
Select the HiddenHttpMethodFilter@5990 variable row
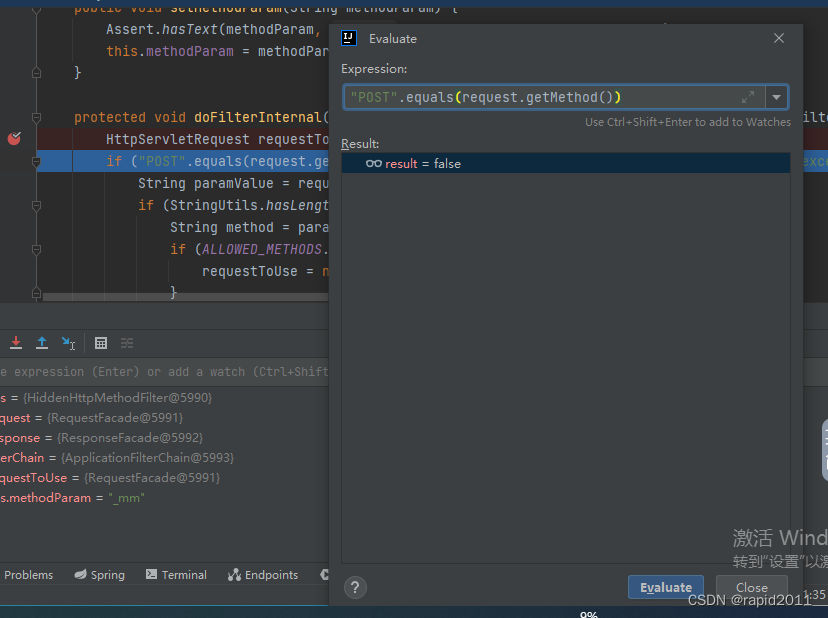164,398
